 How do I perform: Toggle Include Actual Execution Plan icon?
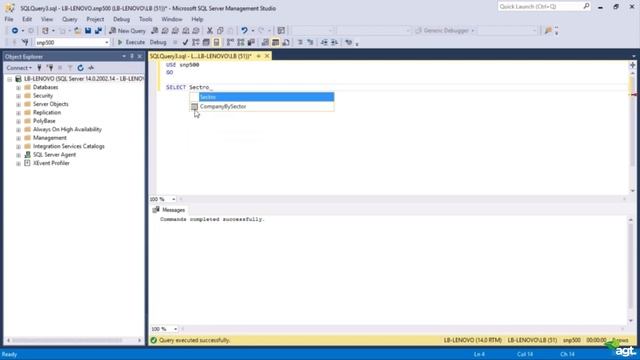point(231,42)
